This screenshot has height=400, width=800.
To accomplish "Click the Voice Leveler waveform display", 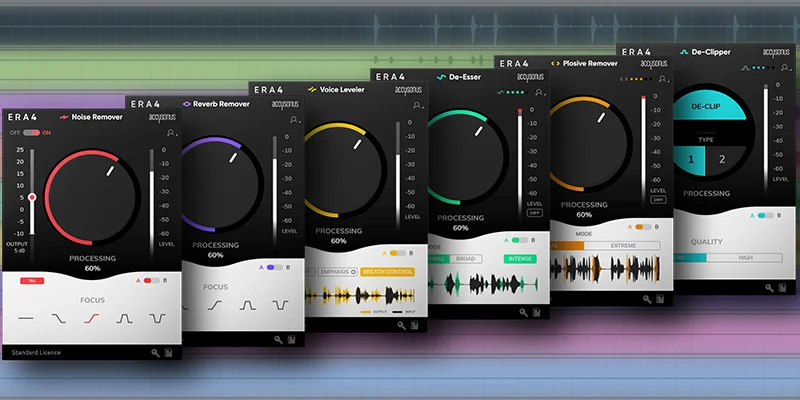I will coord(360,295).
